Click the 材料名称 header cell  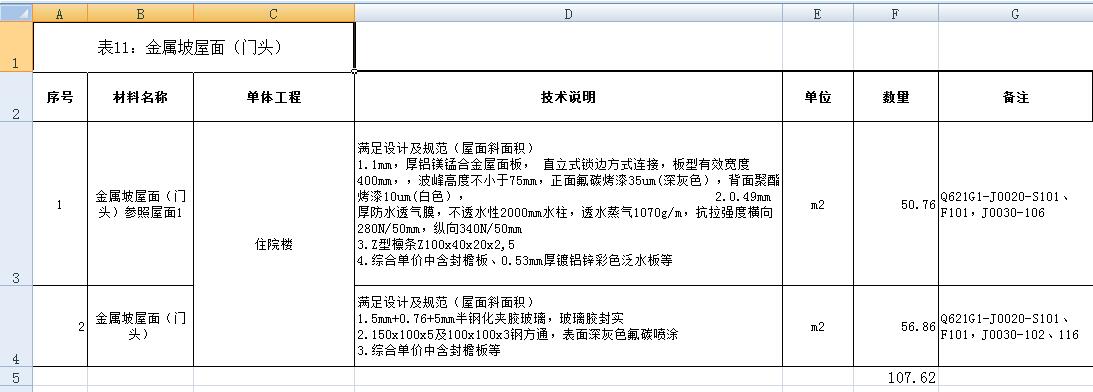tap(141, 97)
